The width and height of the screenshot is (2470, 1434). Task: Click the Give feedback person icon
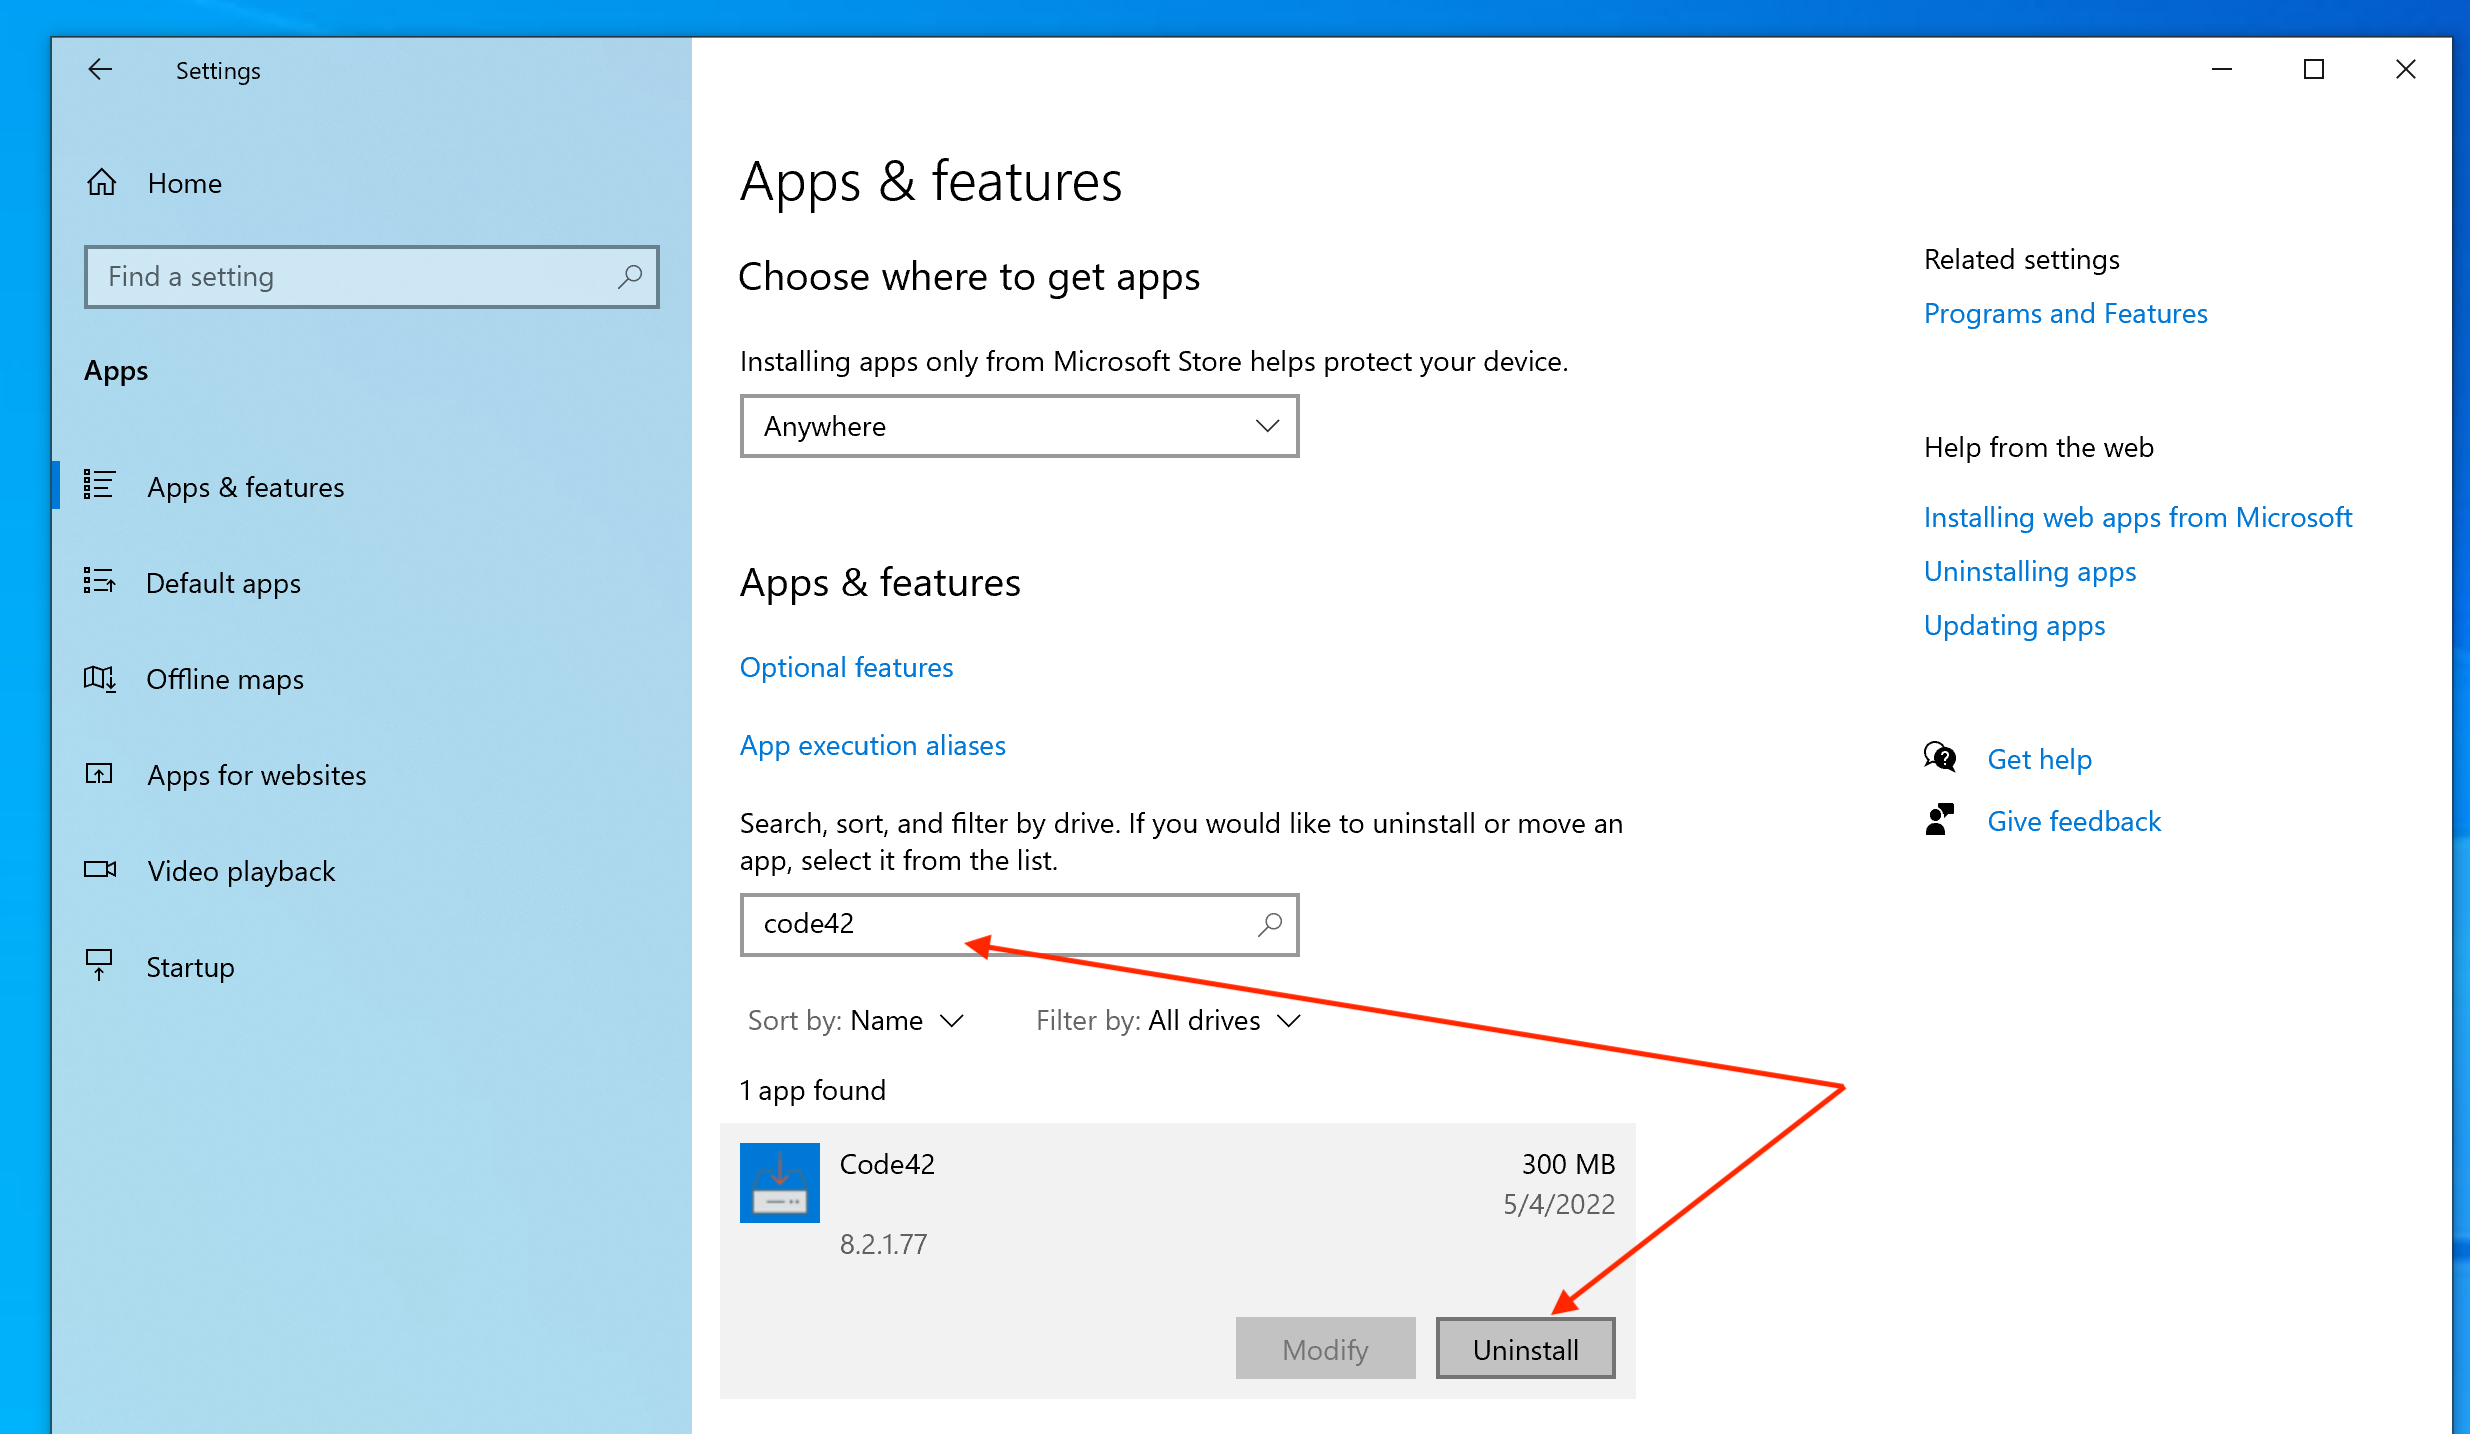click(1940, 821)
